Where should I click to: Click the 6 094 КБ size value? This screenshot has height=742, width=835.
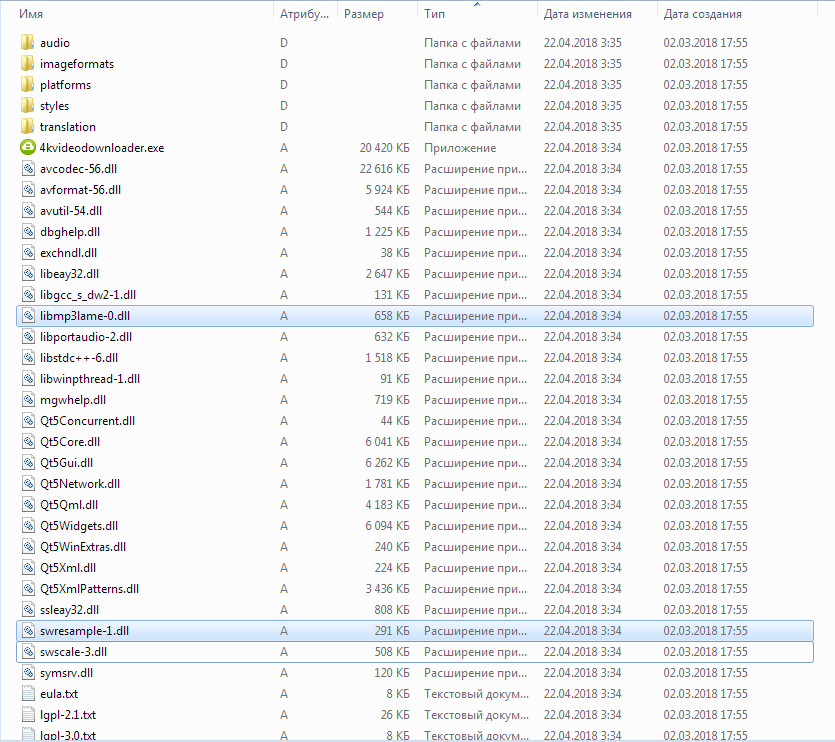(388, 526)
